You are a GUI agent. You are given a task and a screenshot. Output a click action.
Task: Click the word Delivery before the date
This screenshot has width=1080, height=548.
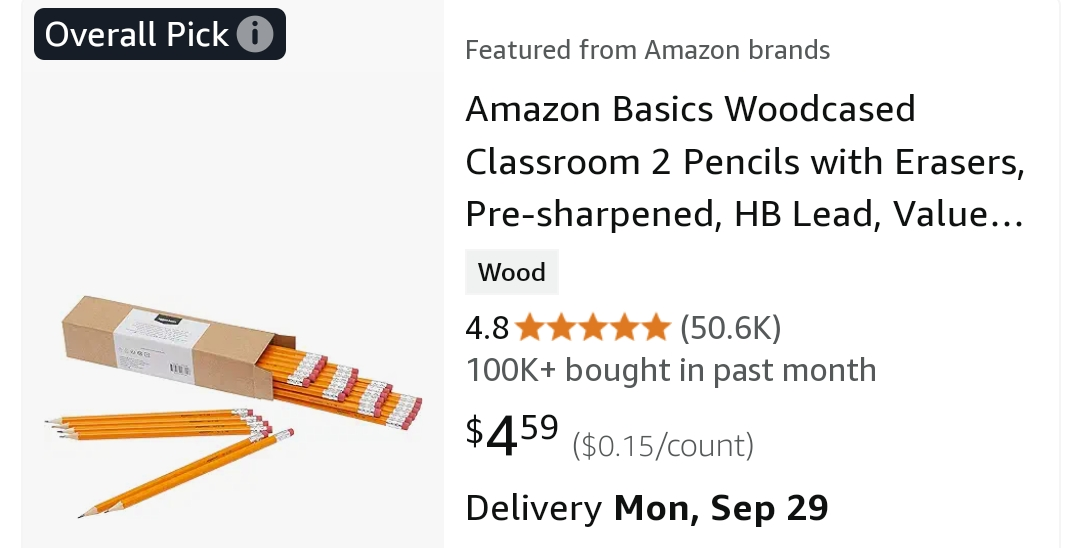[533, 508]
